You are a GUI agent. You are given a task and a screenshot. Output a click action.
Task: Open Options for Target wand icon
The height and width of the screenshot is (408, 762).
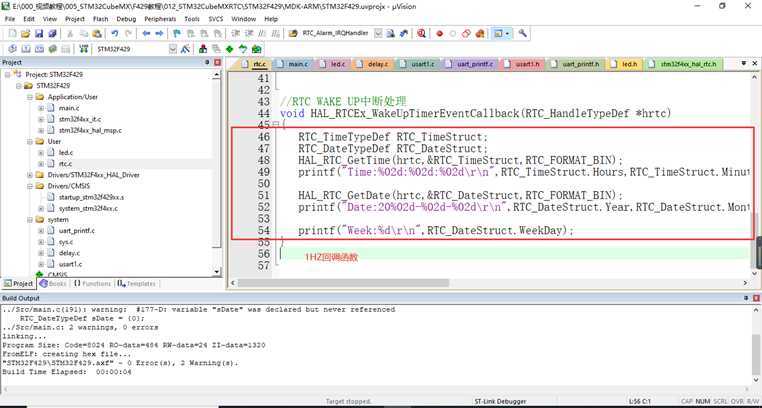185,49
